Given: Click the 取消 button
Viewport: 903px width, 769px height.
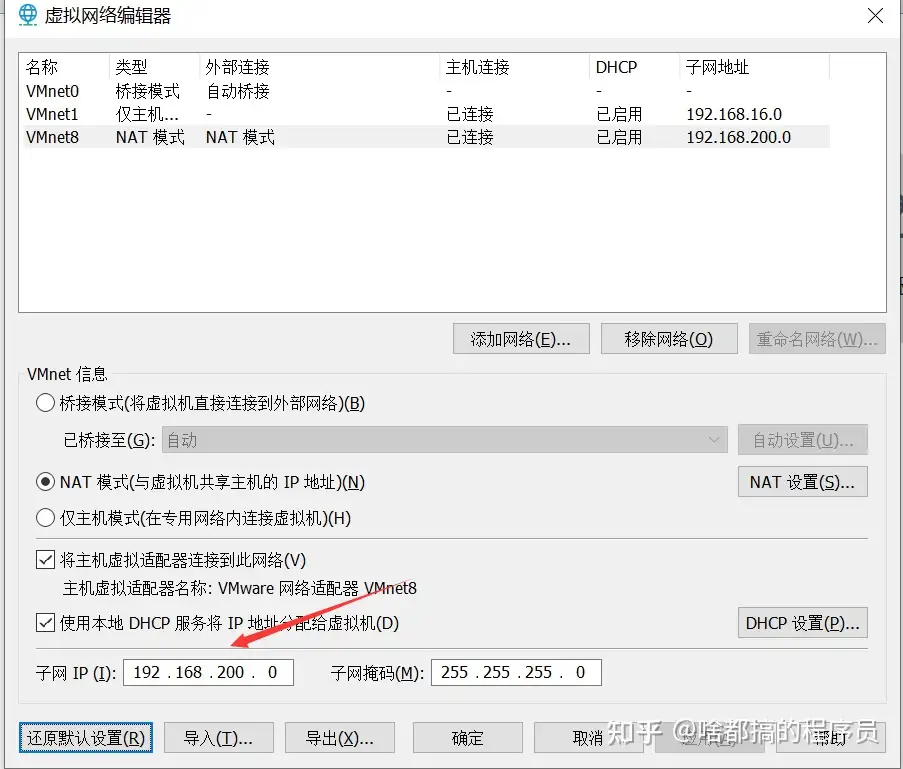Looking at the screenshot, I should coord(587,738).
